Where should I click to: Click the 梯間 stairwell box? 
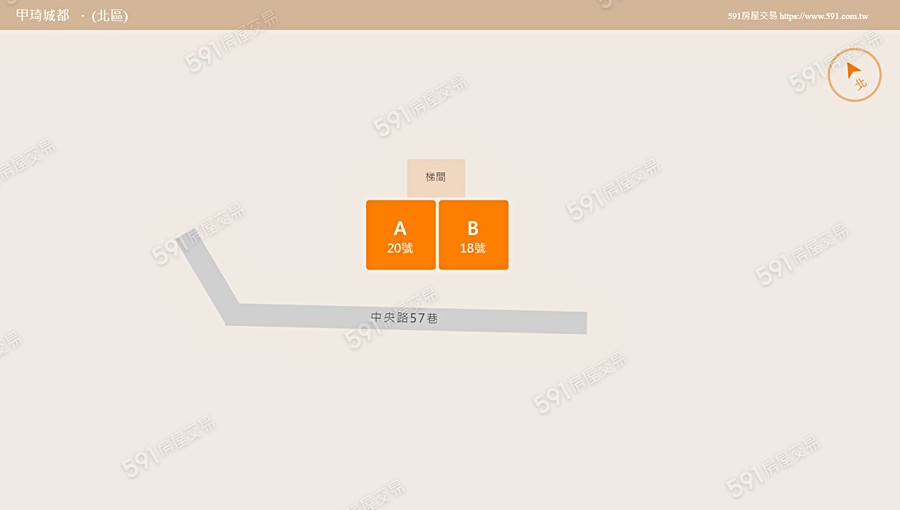point(436,178)
